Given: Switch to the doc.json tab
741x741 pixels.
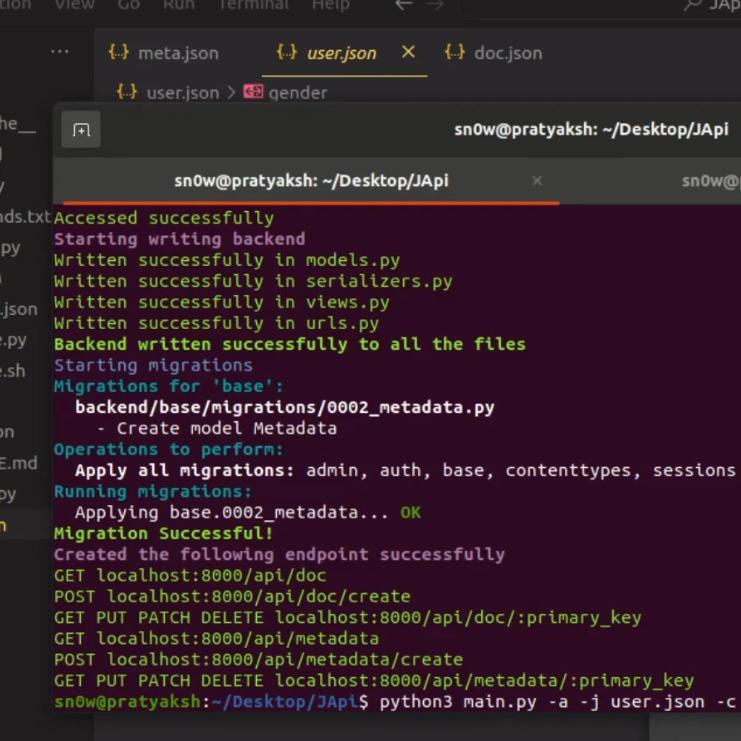Looking at the screenshot, I should click(507, 53).
